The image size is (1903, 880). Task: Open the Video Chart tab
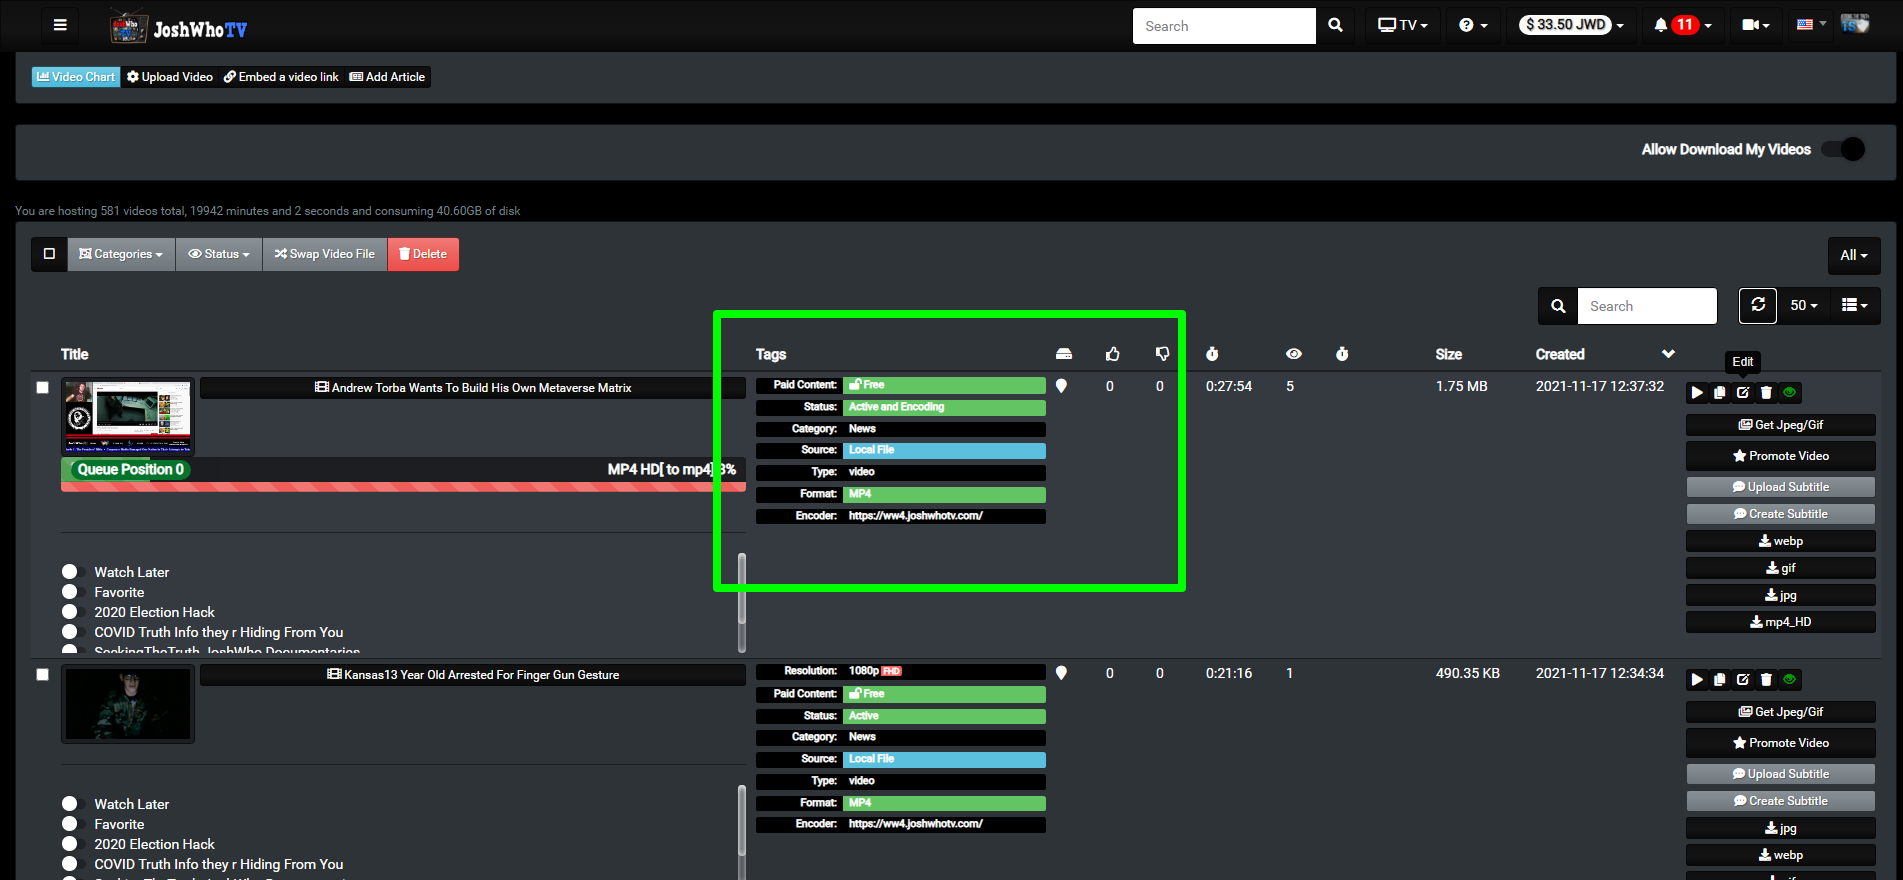pyautogui.click(x=76, y=77)
